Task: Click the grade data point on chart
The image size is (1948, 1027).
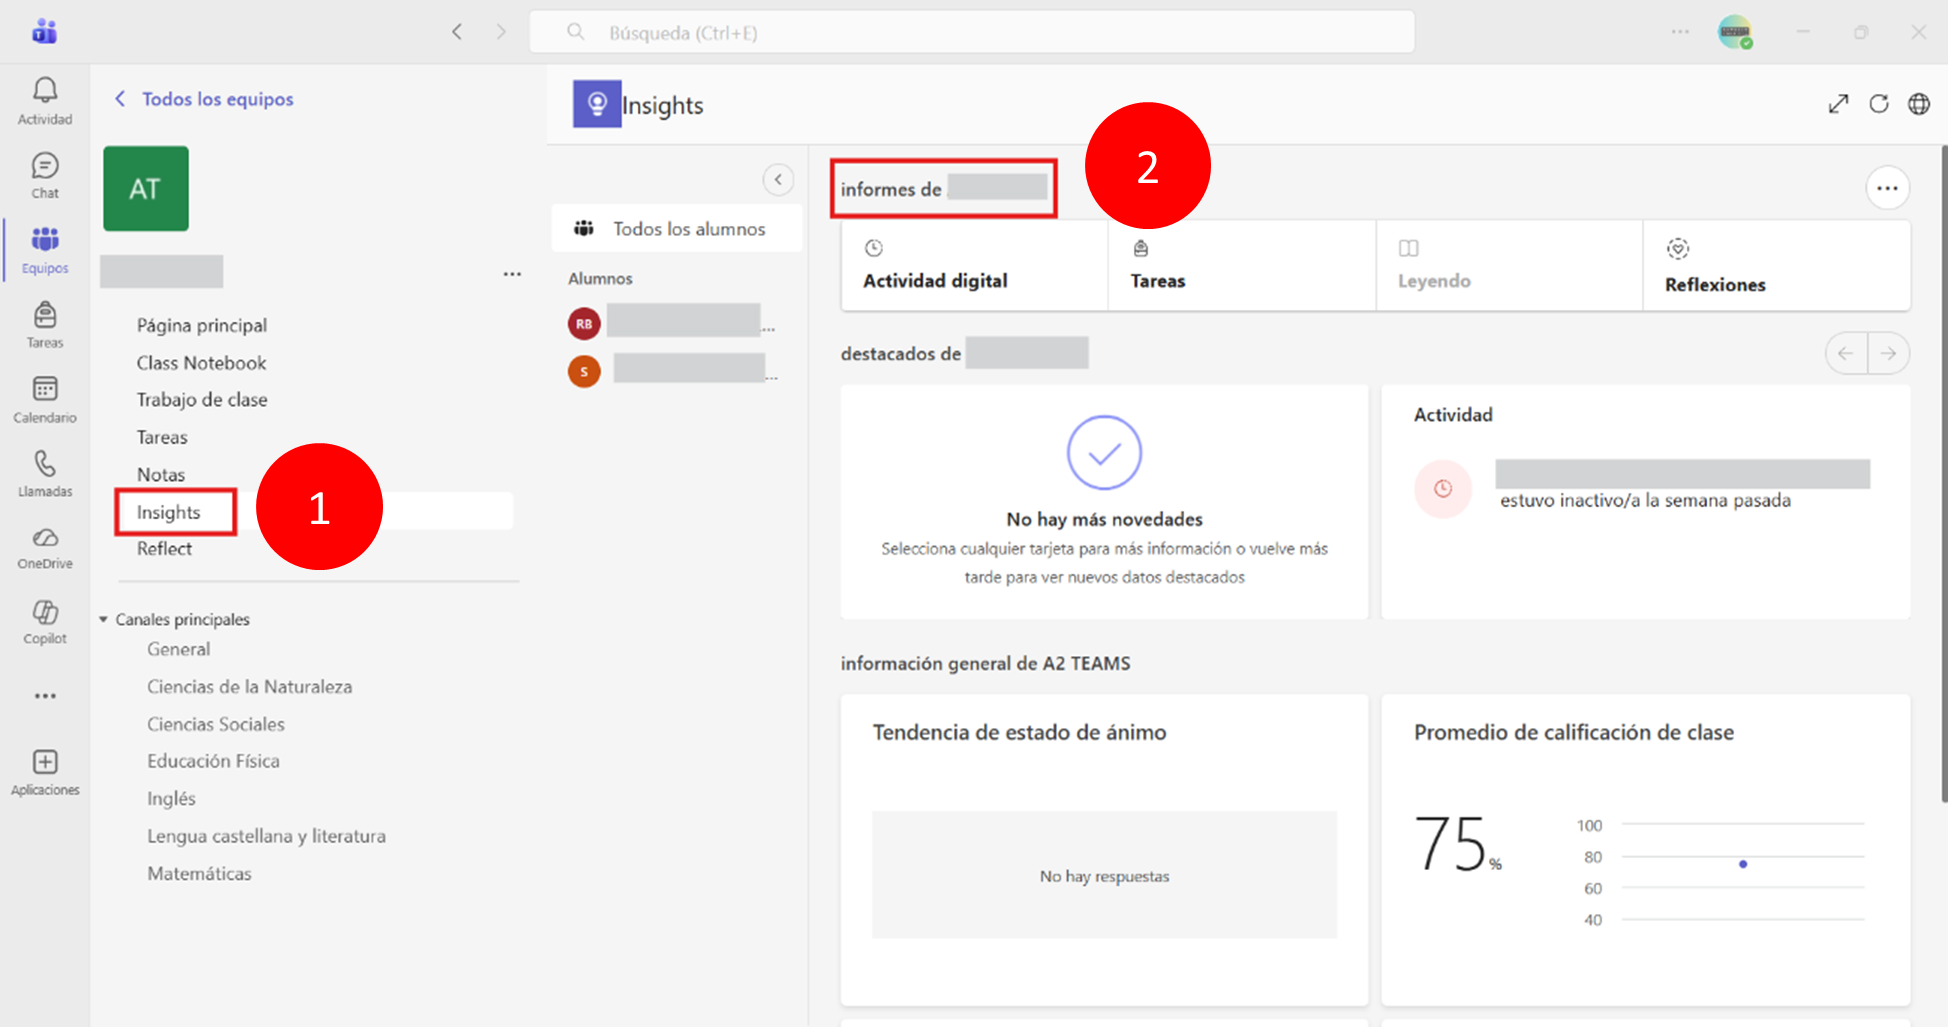Action: pyautogui.click(x=1743, y=864)
